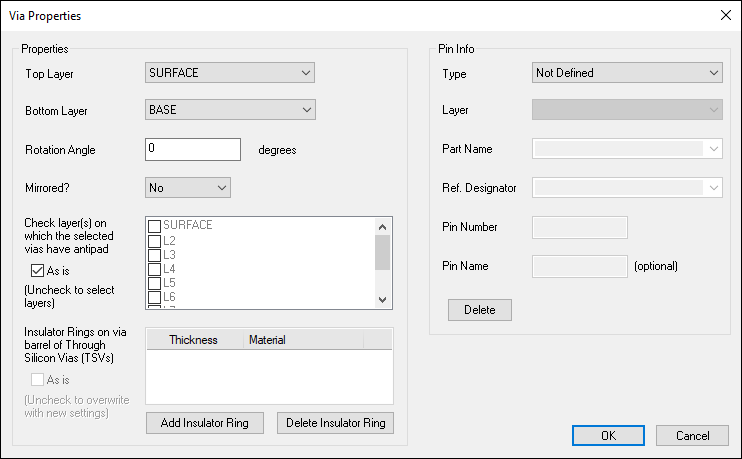The image size is (742, 459).
Task: Click the Rotation Angle input field
Action: (x=193, y=149)
